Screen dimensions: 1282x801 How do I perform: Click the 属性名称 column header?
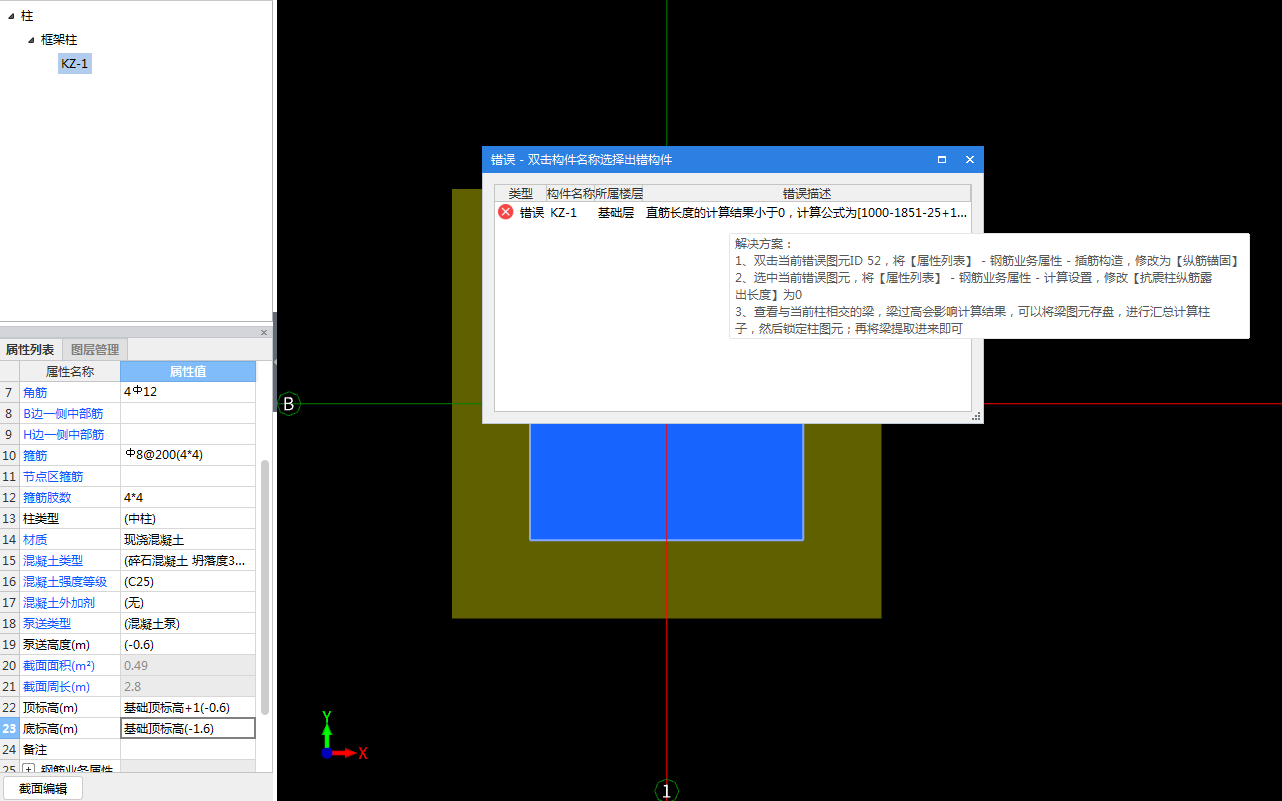click(x=69, y=371)
